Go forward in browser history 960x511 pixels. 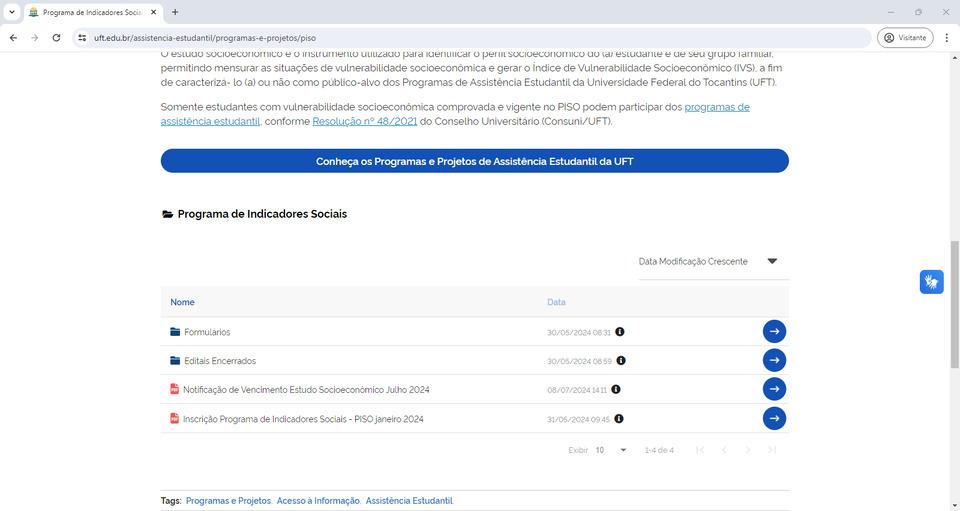click(35, 38)
